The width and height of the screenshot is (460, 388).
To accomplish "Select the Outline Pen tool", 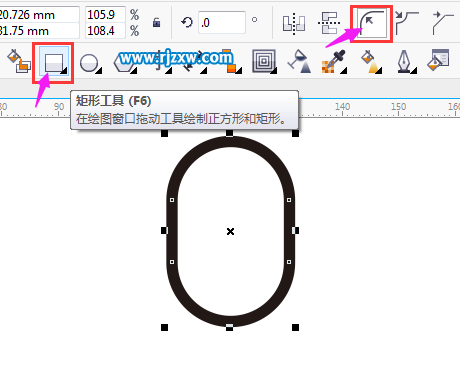I will pyautogui.click(x=405, y=61).
